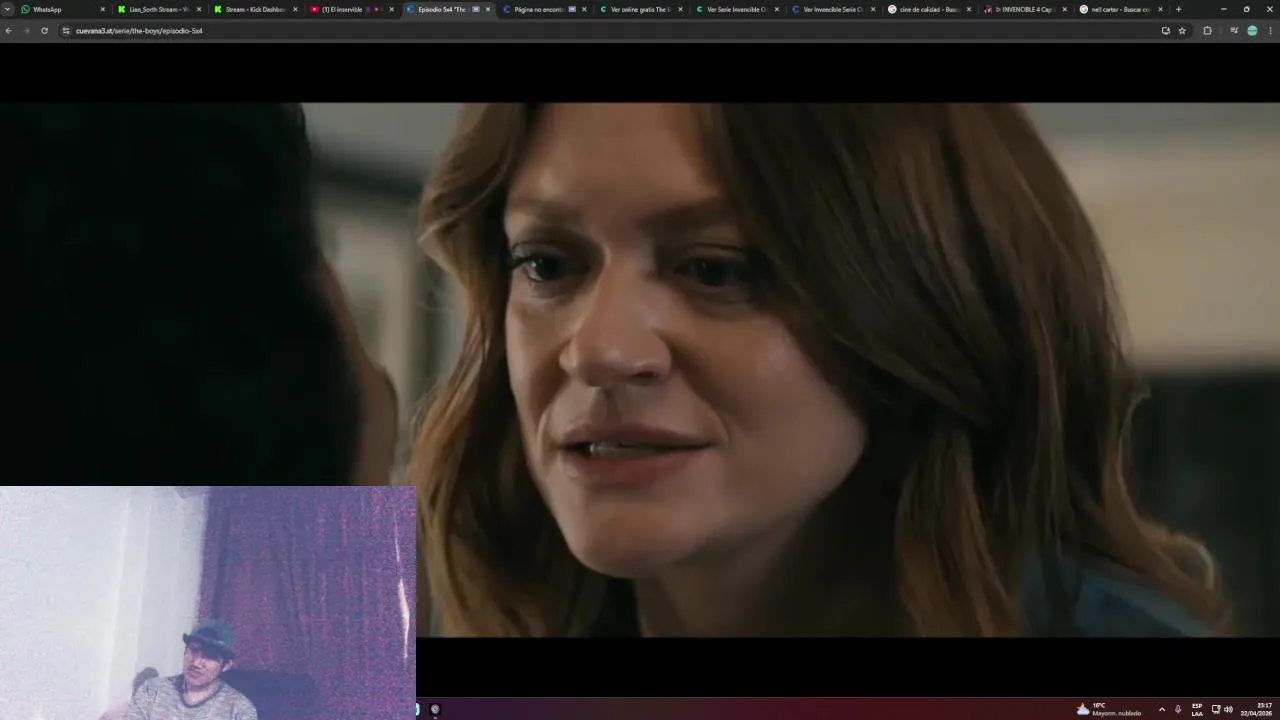Screen dimensions: 1280x720
Task: Go back to previous page
Action: pyautogui.click(x=8, y=31)
